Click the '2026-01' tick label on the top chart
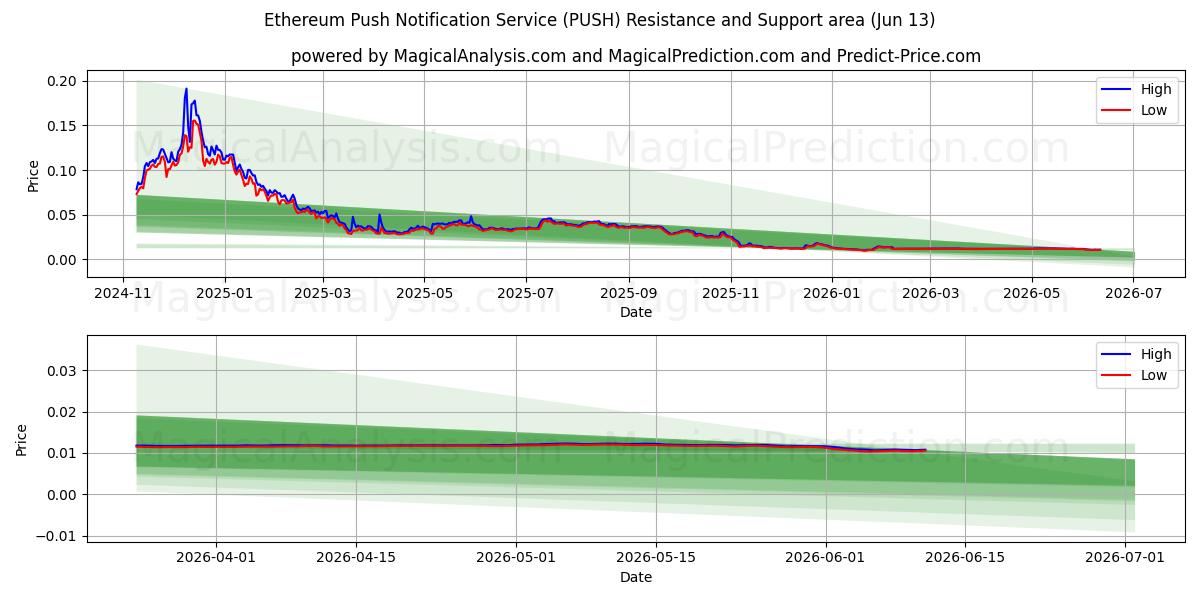1200x600 pixels. point(833,294)
